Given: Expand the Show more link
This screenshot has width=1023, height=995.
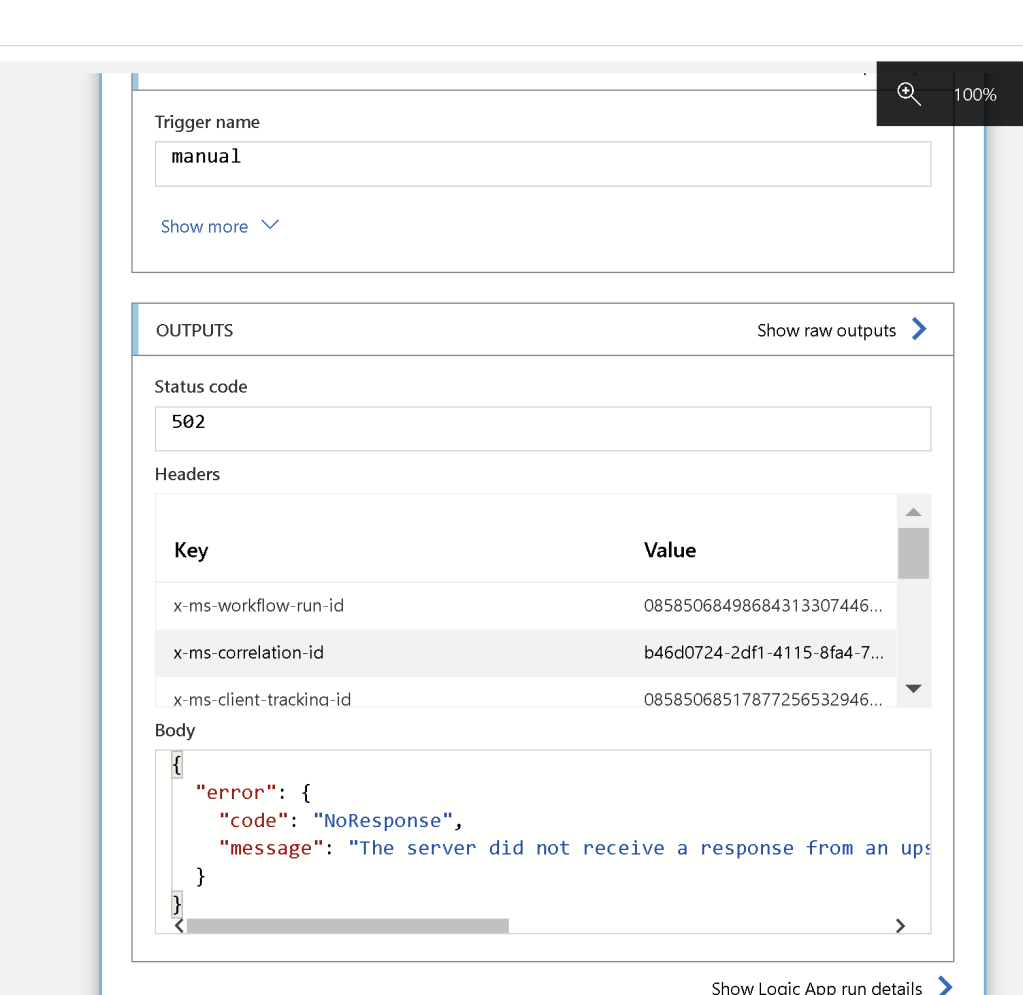Looking at the screenshot, I should click(204, 226).
